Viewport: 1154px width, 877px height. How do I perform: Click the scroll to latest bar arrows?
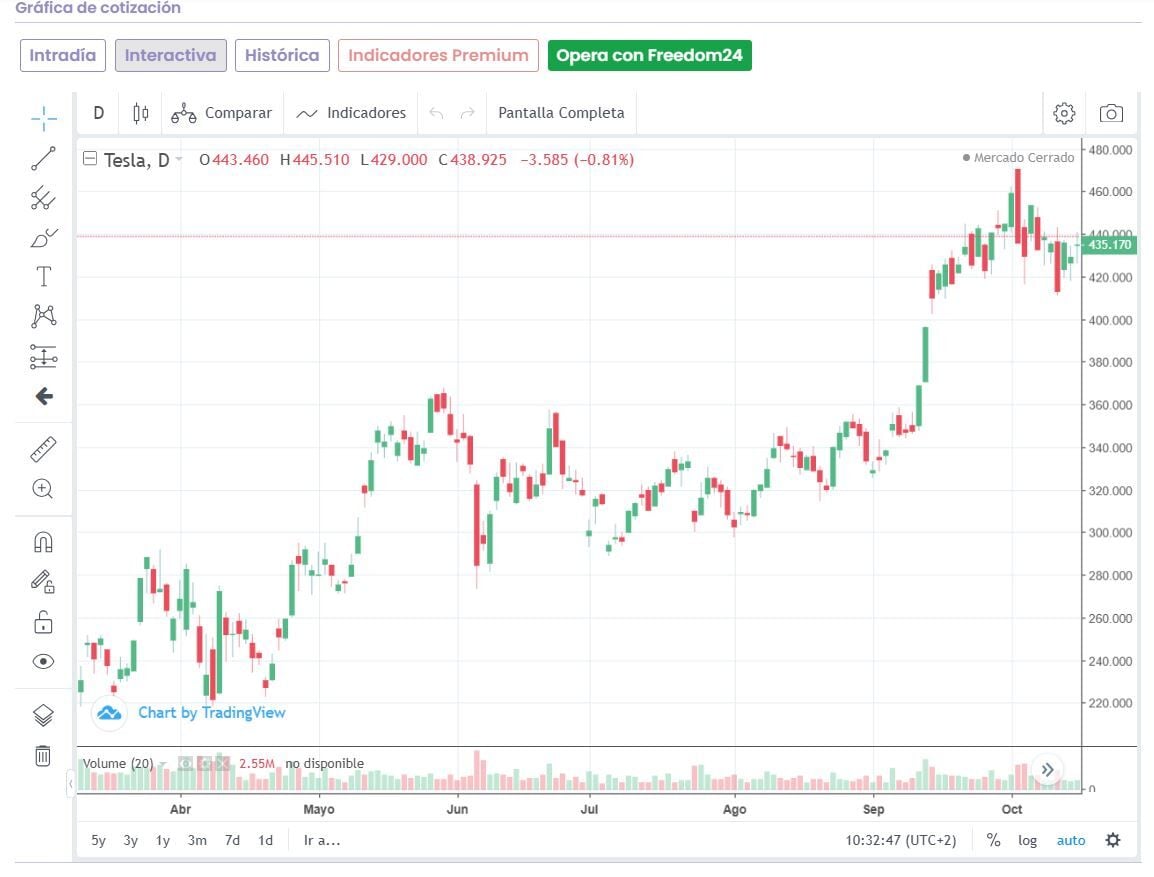1047,770
